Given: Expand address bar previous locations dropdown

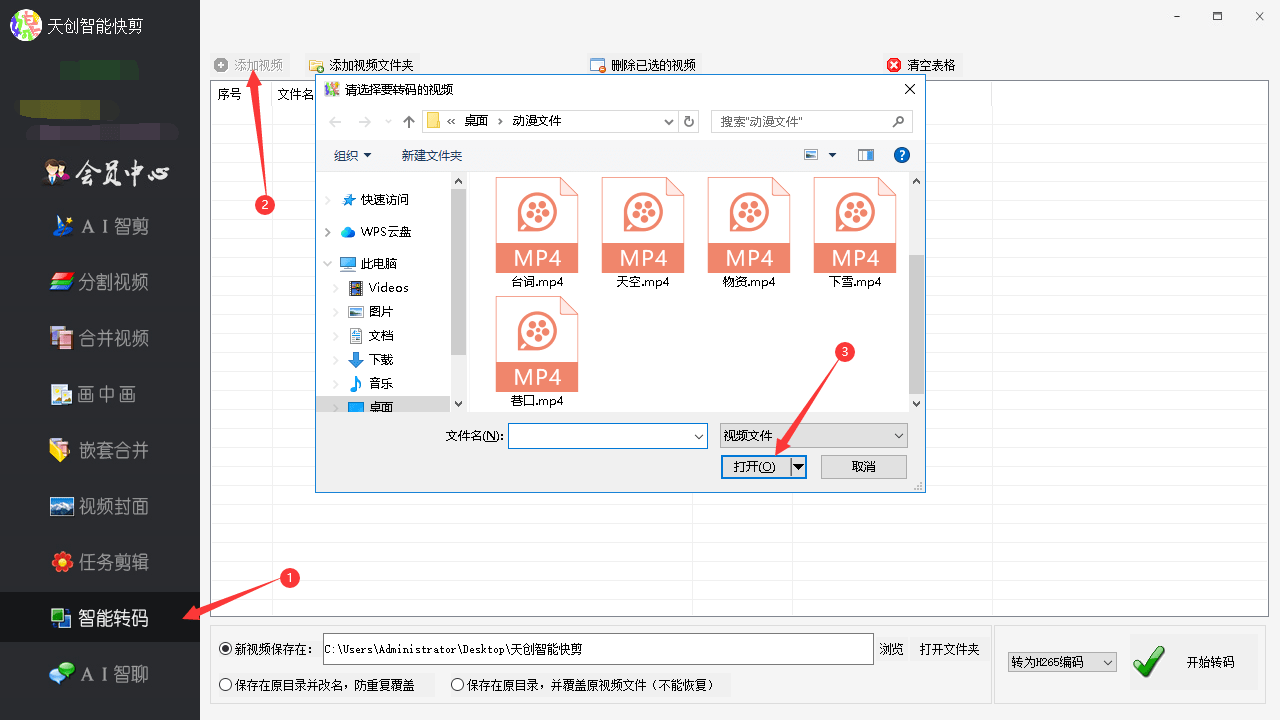Looking at the screenshot, I should [x=669, y=121].
